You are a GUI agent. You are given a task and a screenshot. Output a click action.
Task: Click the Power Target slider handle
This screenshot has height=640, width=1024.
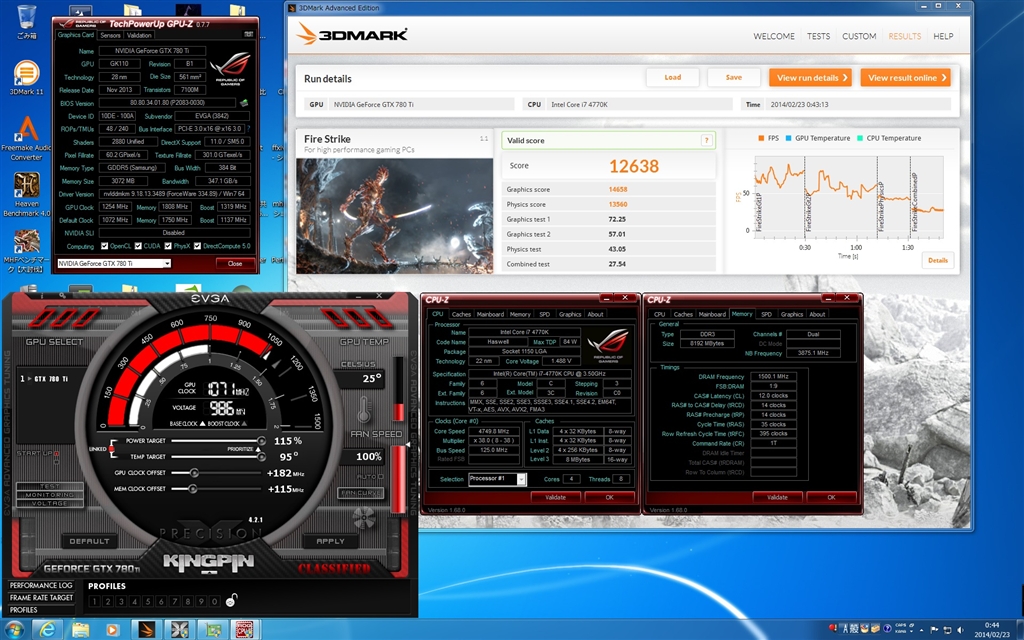261,441
